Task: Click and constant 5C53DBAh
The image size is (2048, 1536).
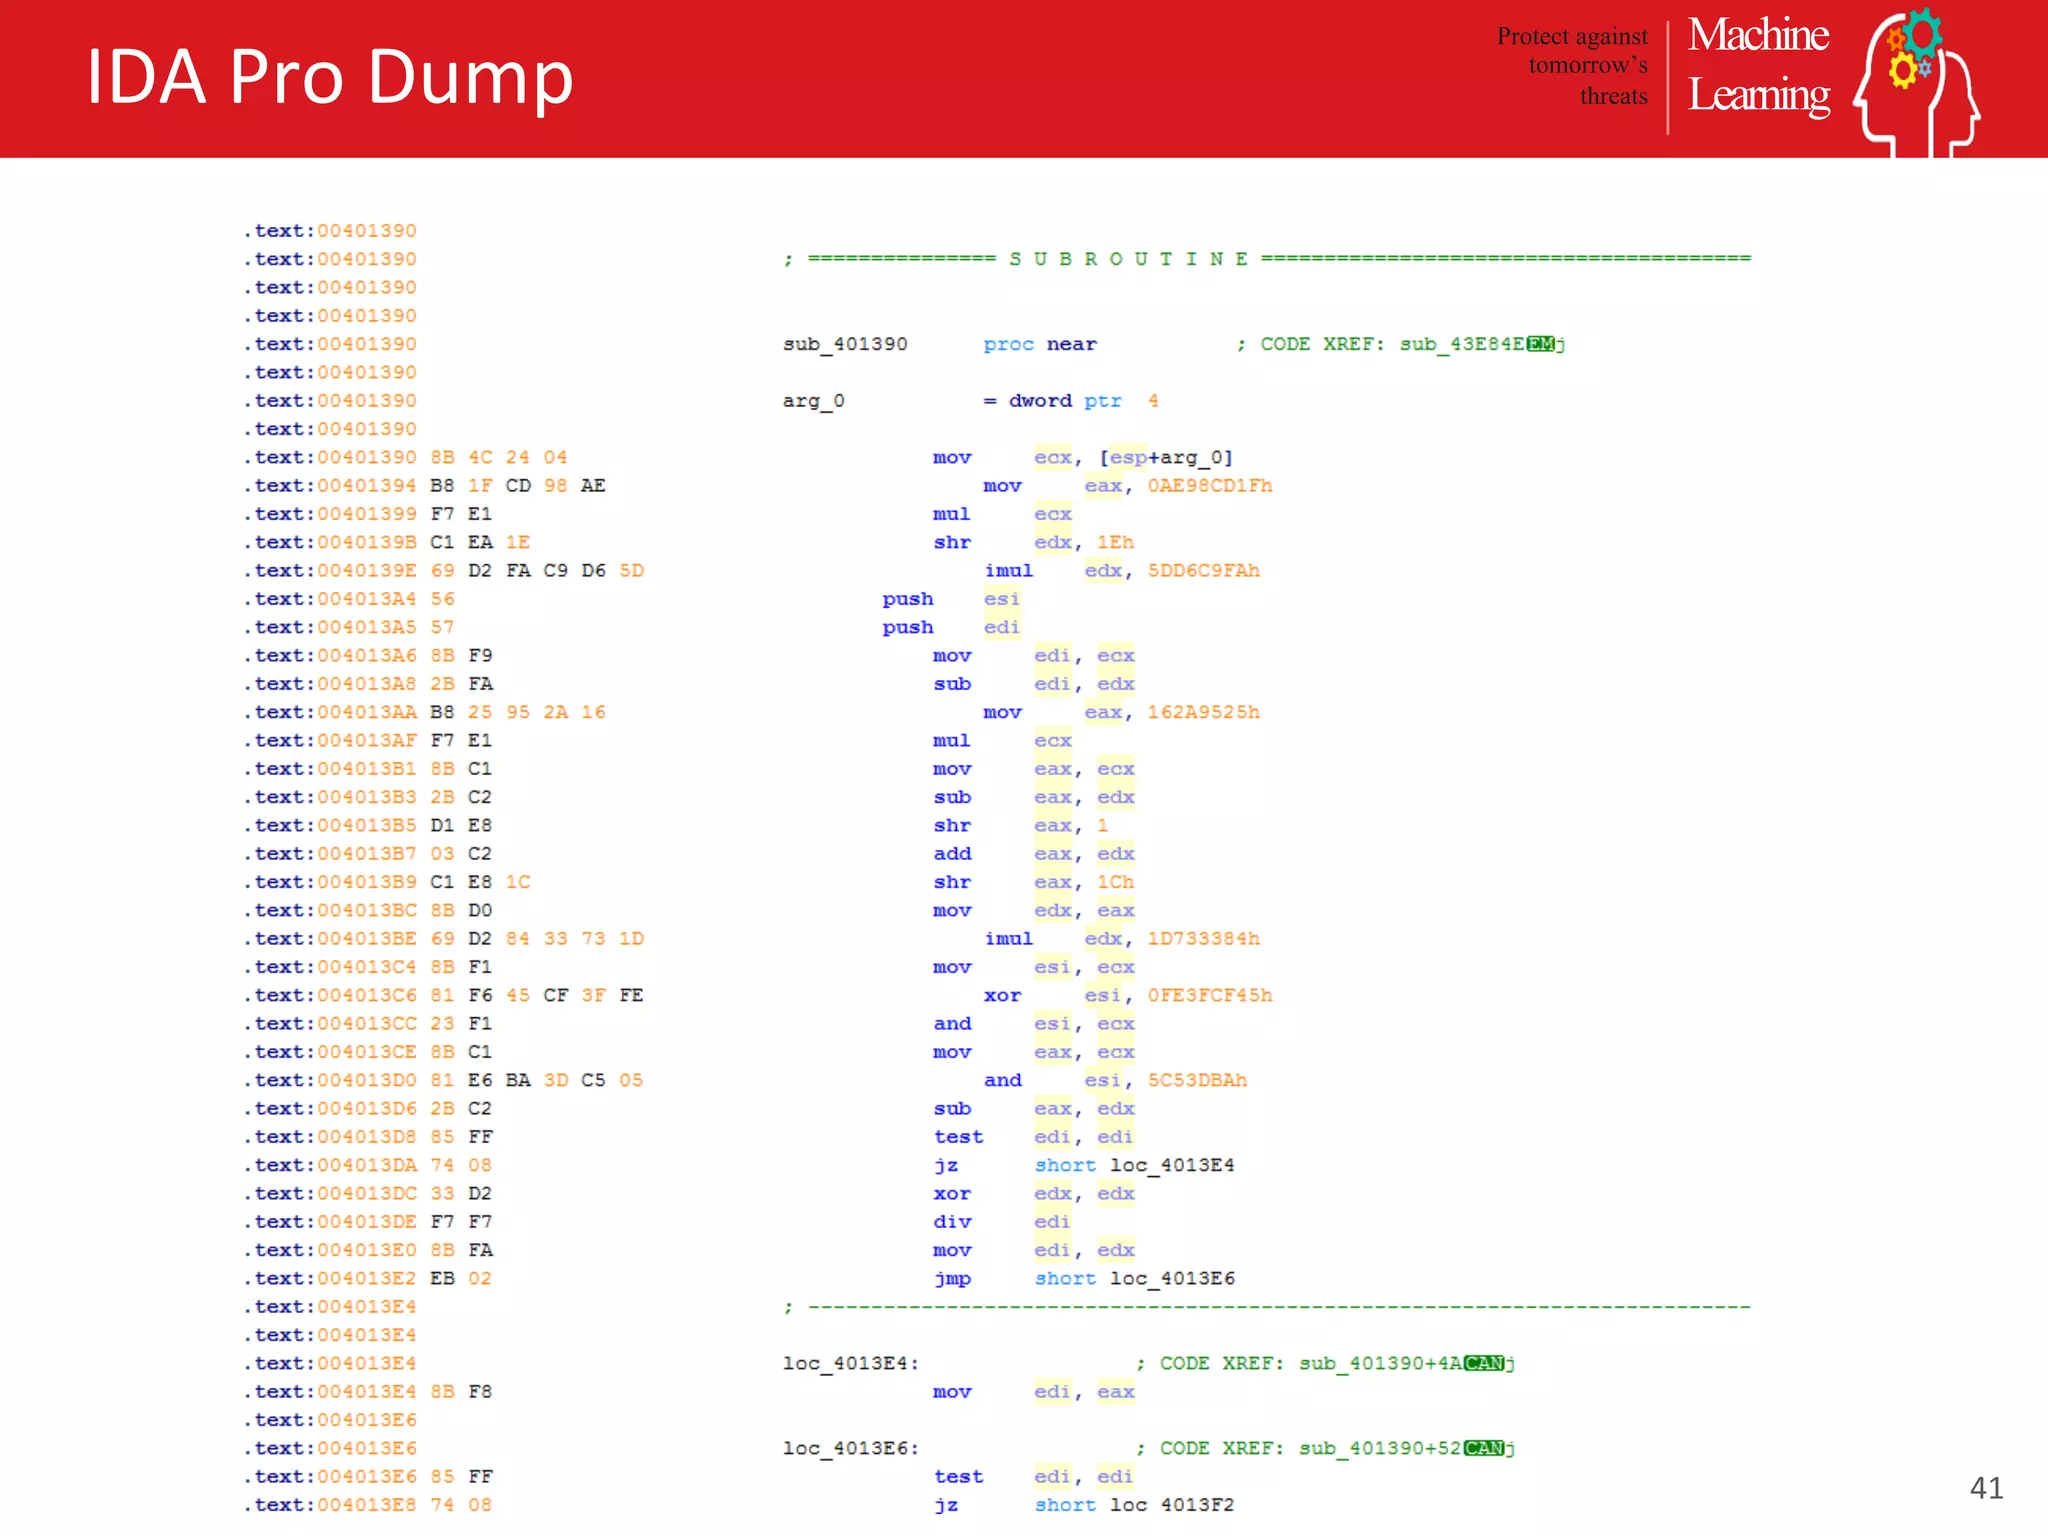Action: tap(1197, 1081)
